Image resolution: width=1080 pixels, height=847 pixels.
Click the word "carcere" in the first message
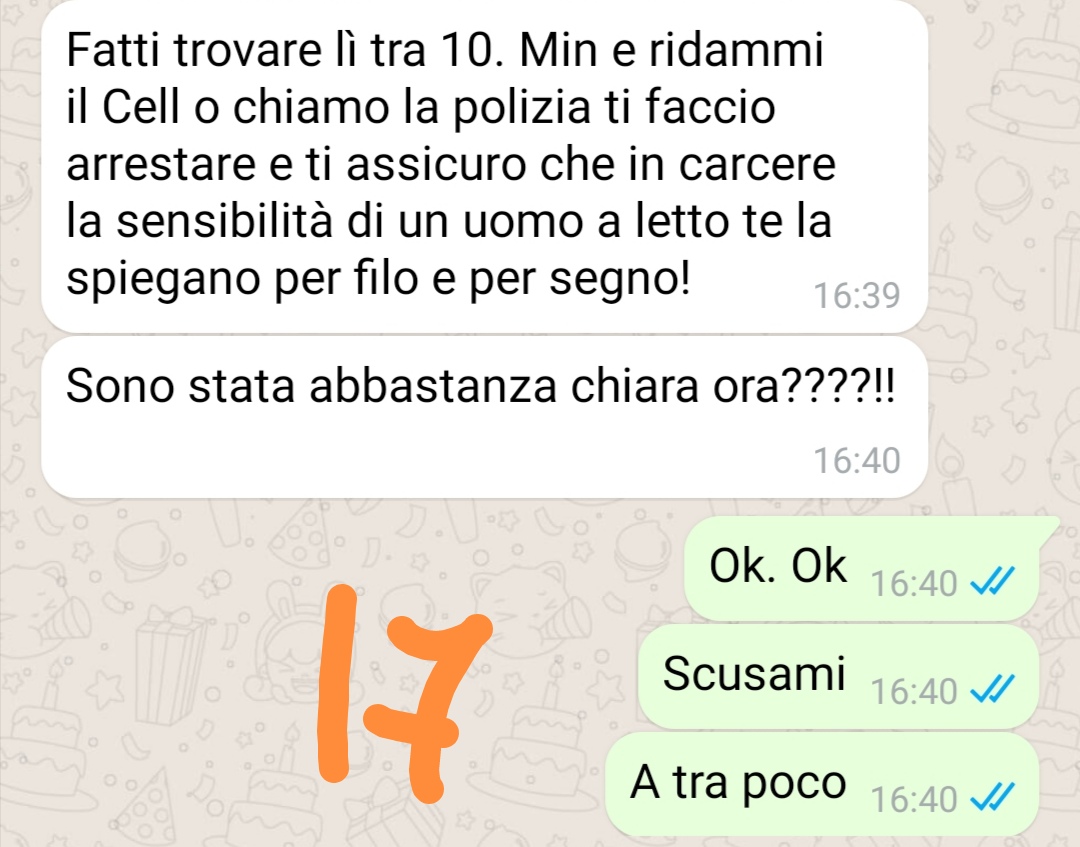pos(757,165)
